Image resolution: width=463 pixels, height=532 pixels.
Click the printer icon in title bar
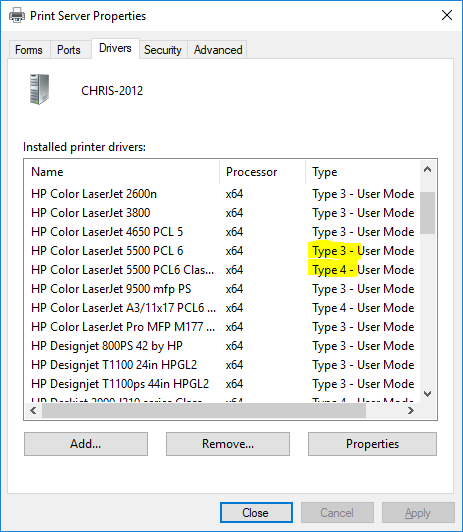tap(17, 16)
